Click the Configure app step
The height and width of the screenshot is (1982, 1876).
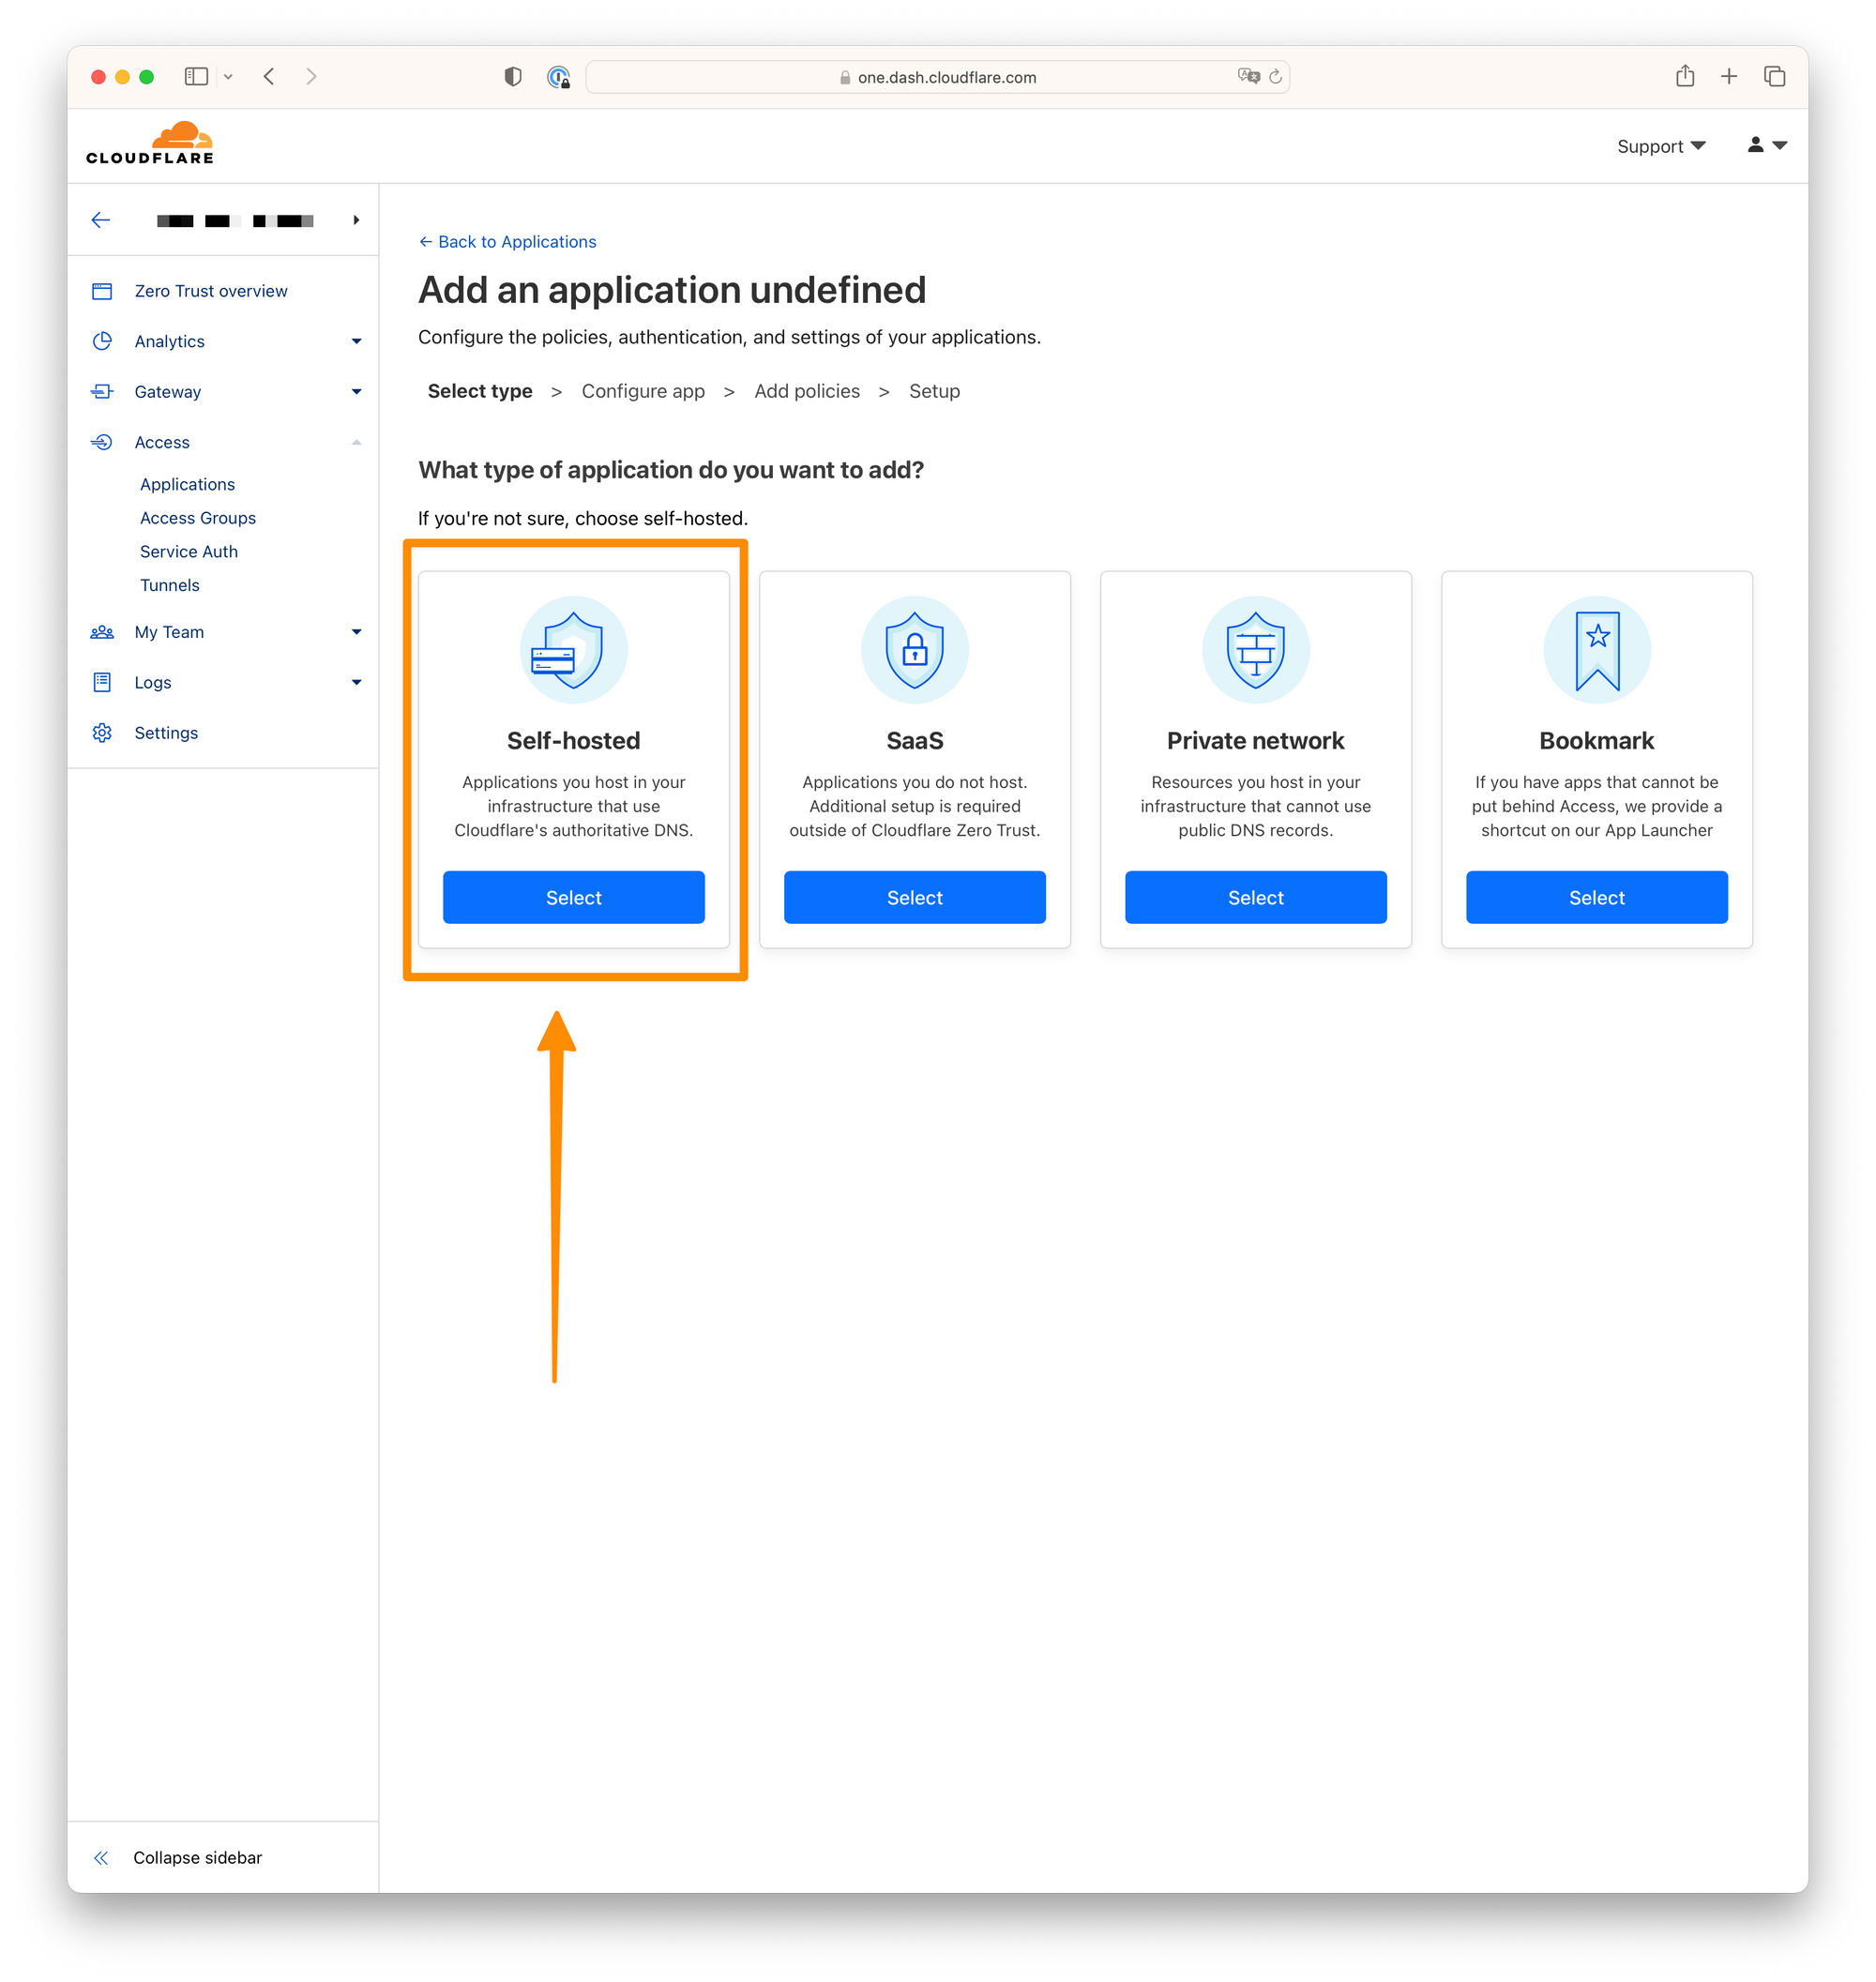(643, 391)
